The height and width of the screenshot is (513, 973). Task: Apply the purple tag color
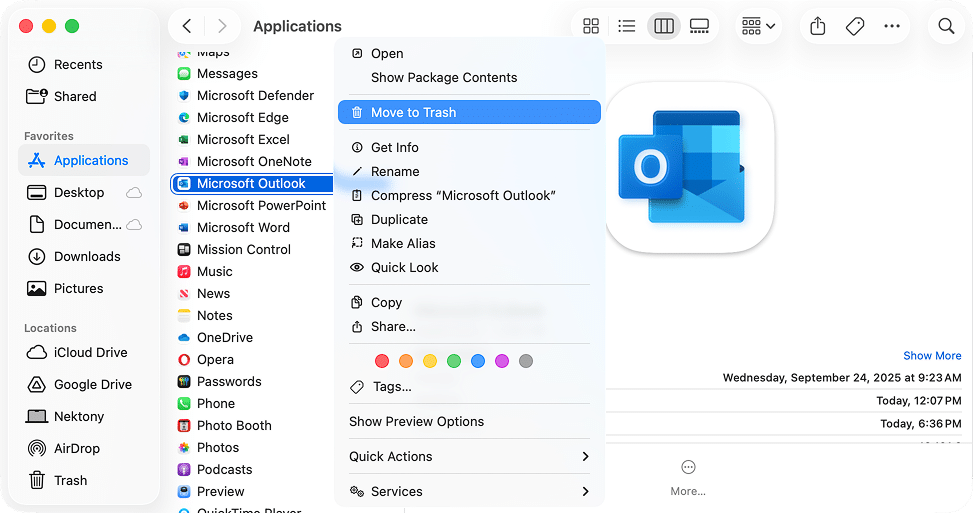coord(502,361)
